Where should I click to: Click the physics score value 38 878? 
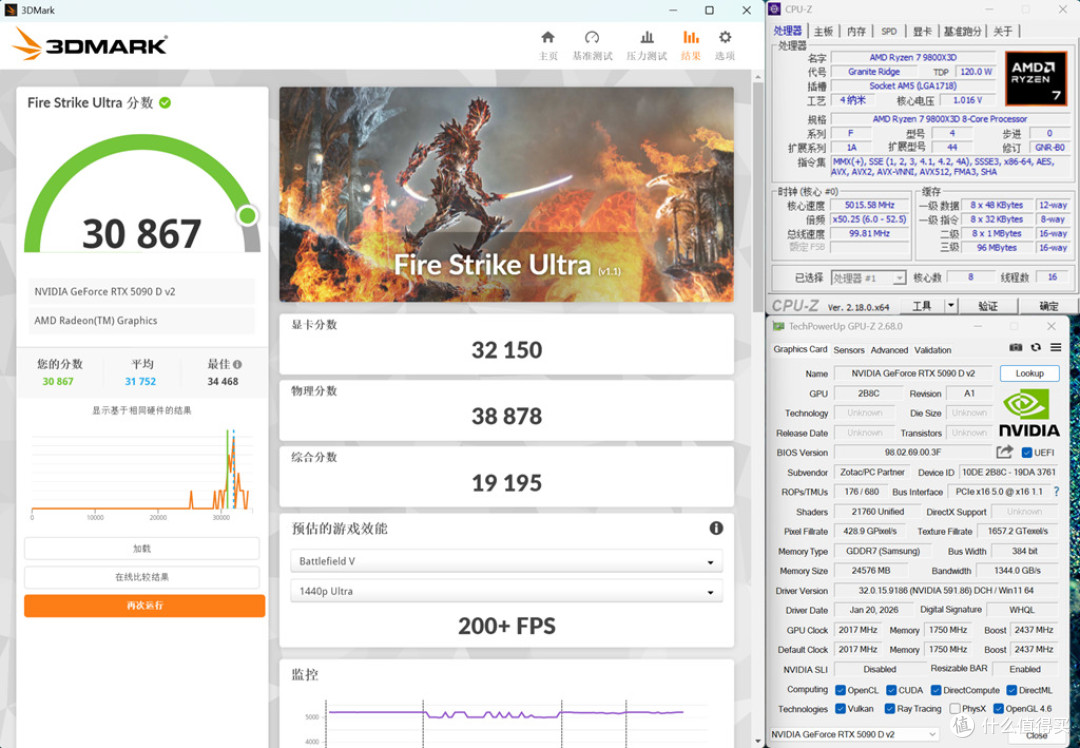(506, 416)
